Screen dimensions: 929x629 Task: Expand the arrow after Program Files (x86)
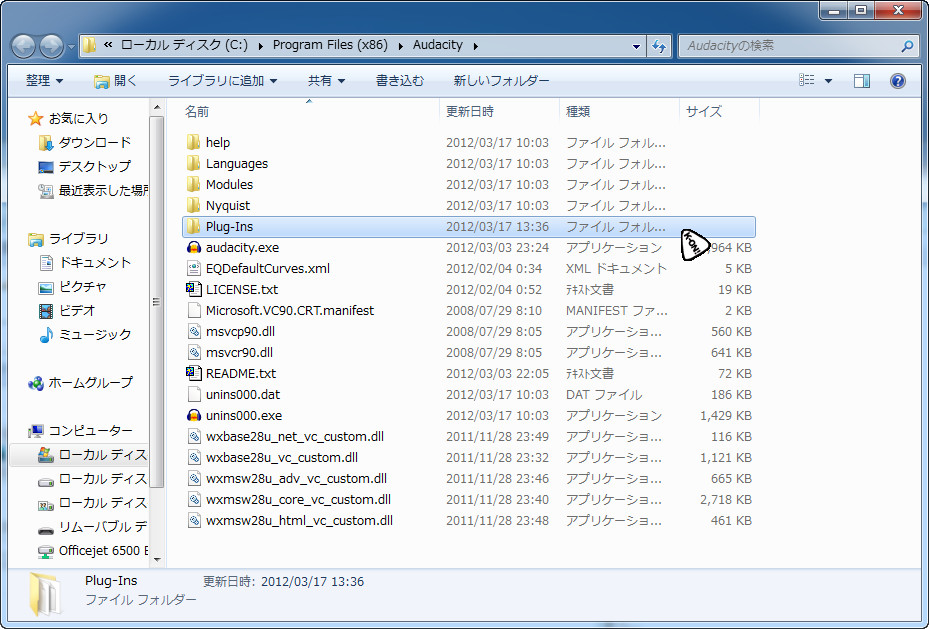coord(401,46)
